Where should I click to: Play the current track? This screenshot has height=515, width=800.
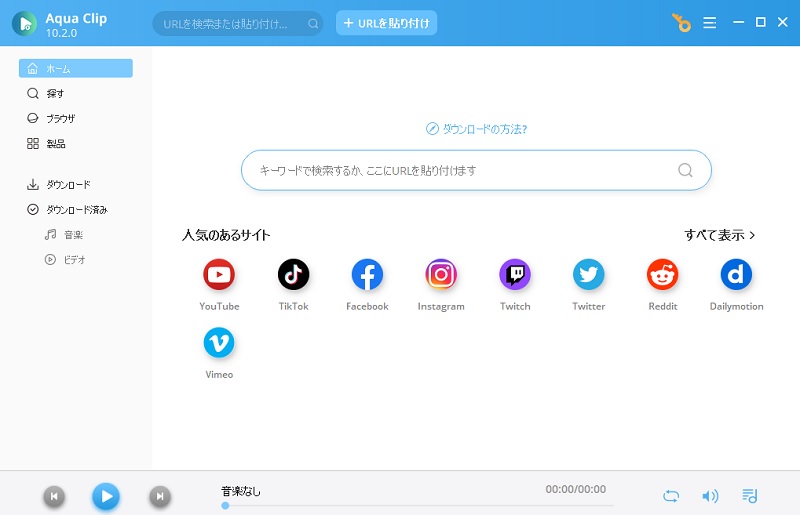pos(106,496)
